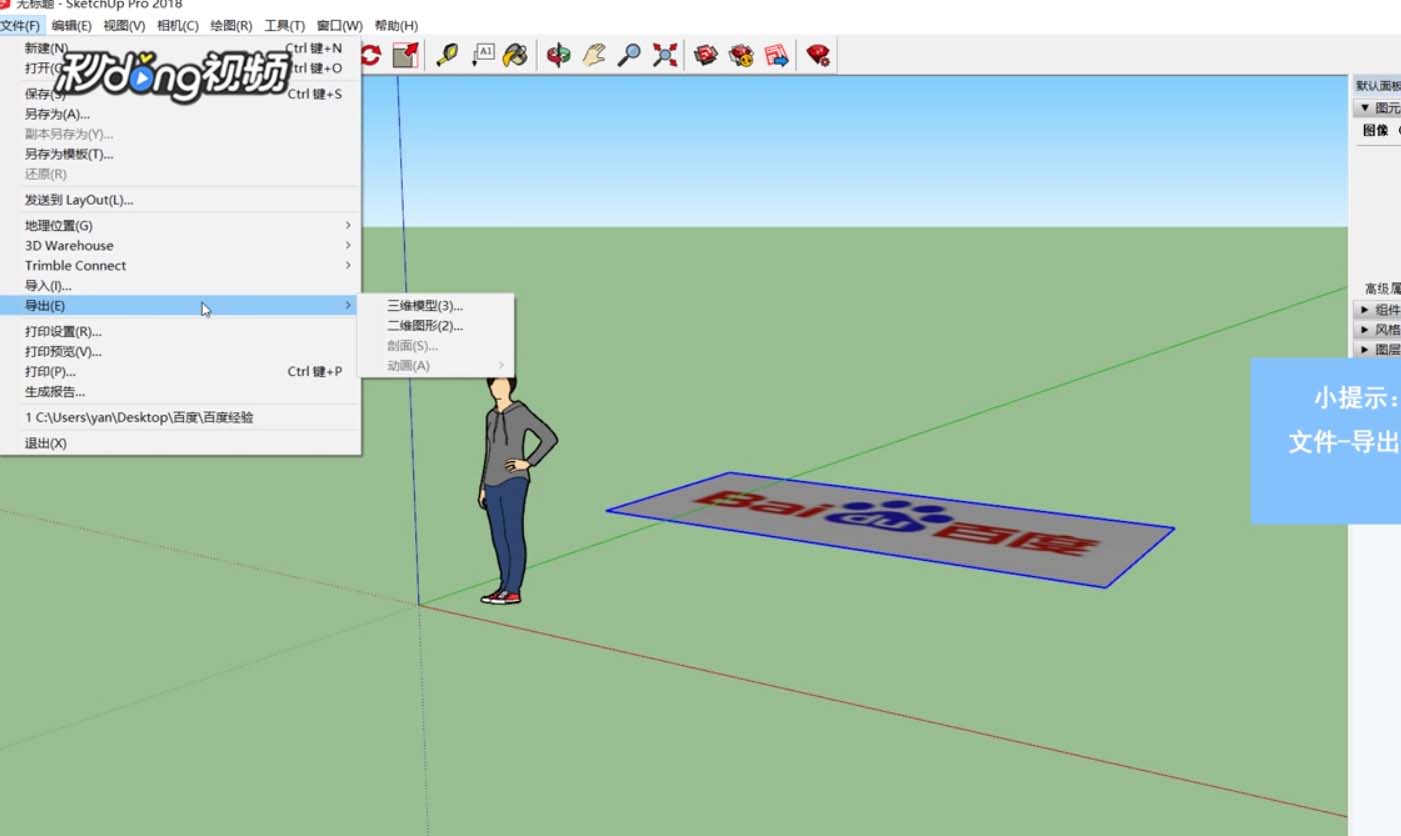Collapse the 图元信息 panel section
The image size is (1401, 836).
point(1378,108)
